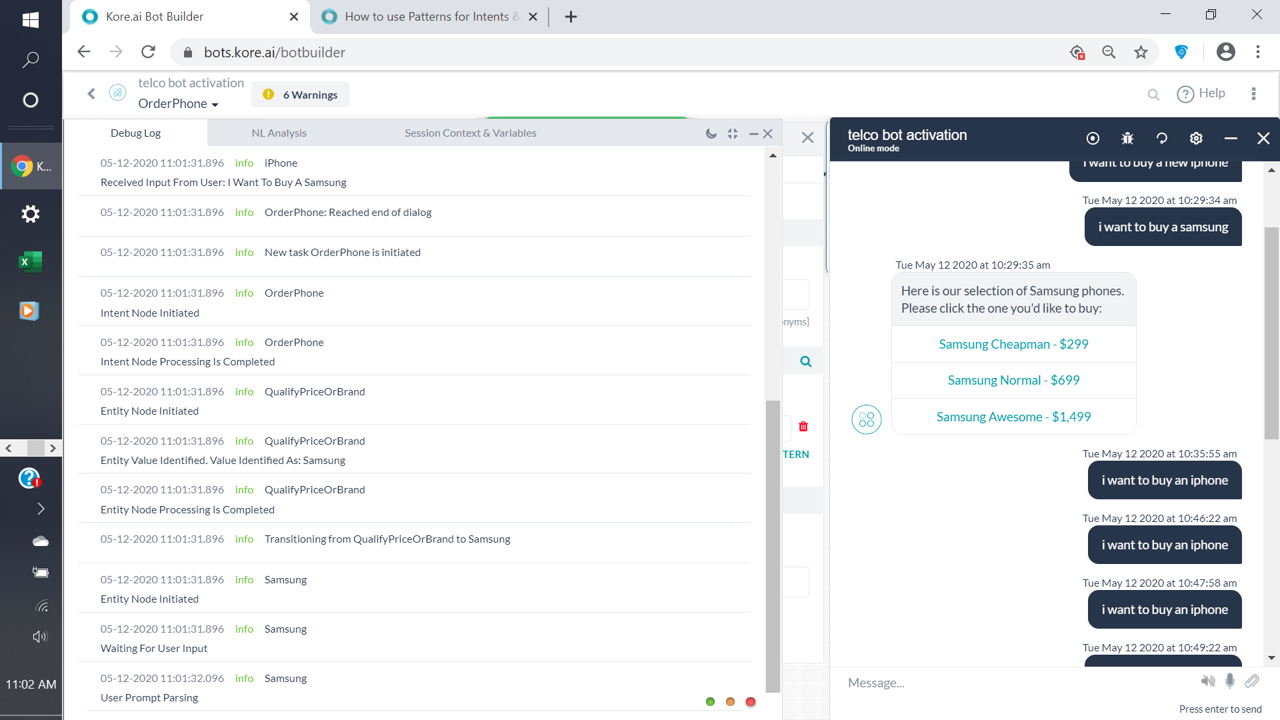The width and height of the screenshot is (1280, 720).
Task: Switch to the NL Analysis tab
Action: [x=279, y=132]
